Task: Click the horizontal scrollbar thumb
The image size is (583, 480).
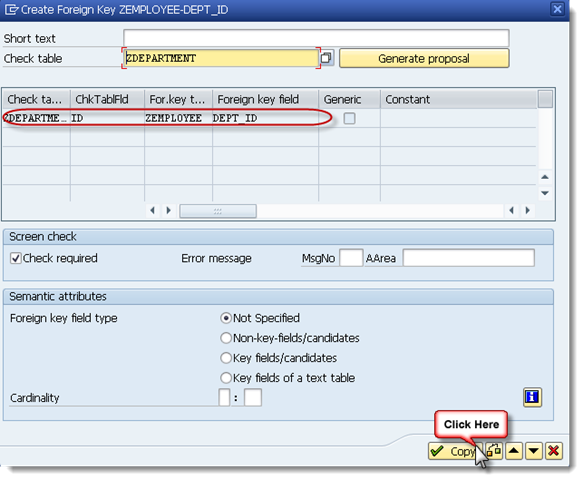Action: point(218,211)
